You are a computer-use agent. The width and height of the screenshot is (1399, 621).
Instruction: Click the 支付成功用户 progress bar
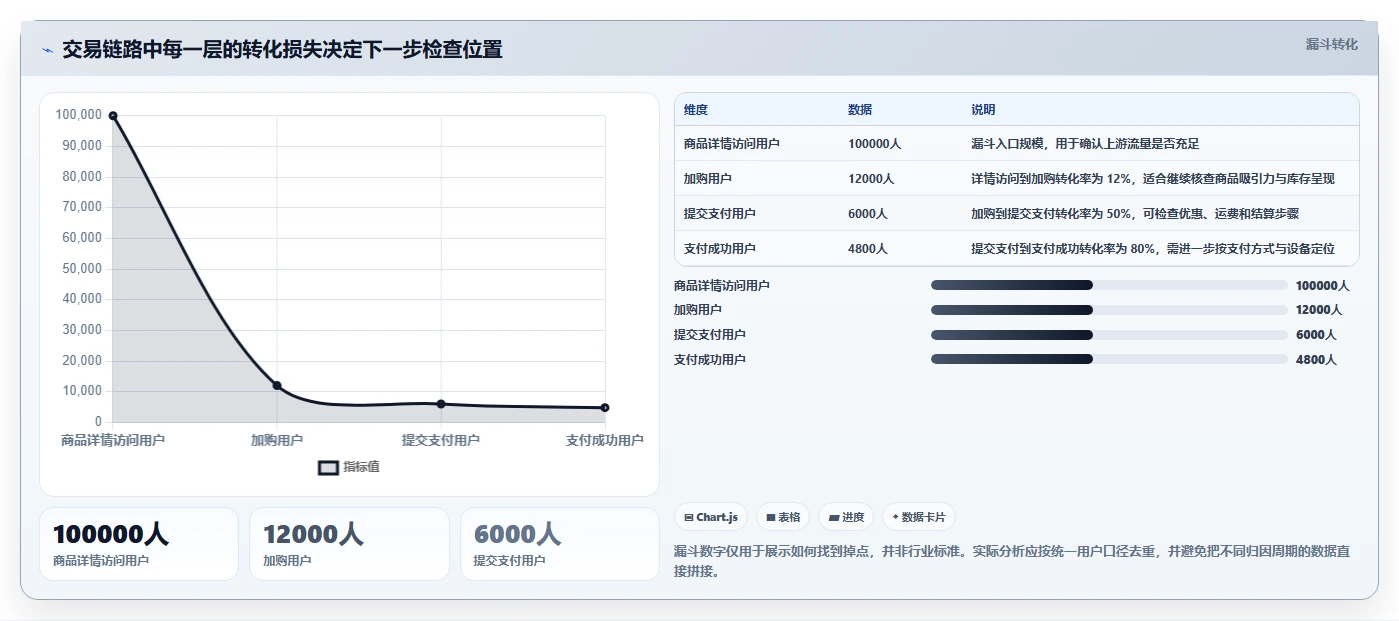click(x=1109, y=359)
